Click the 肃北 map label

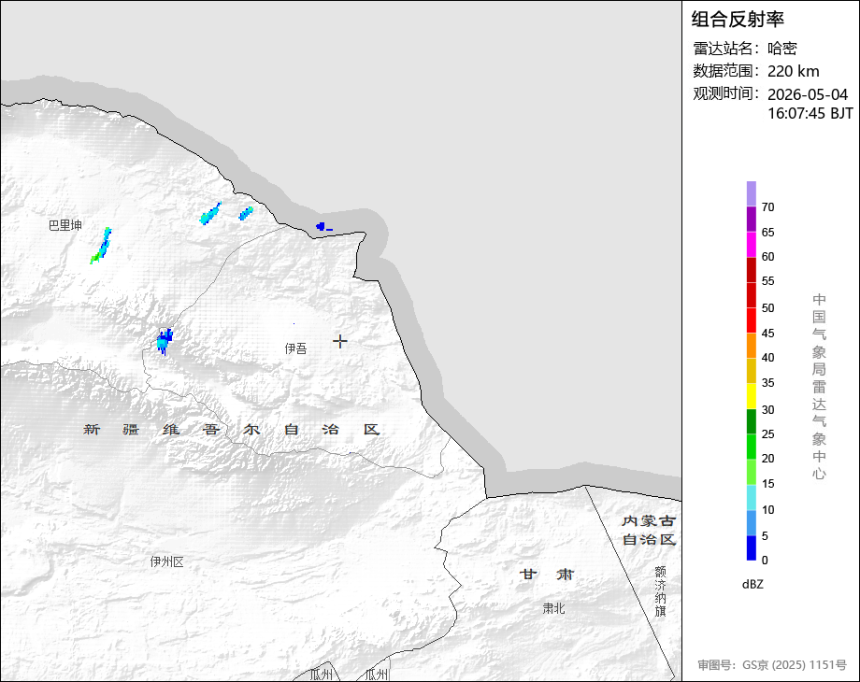click(553, 608)
